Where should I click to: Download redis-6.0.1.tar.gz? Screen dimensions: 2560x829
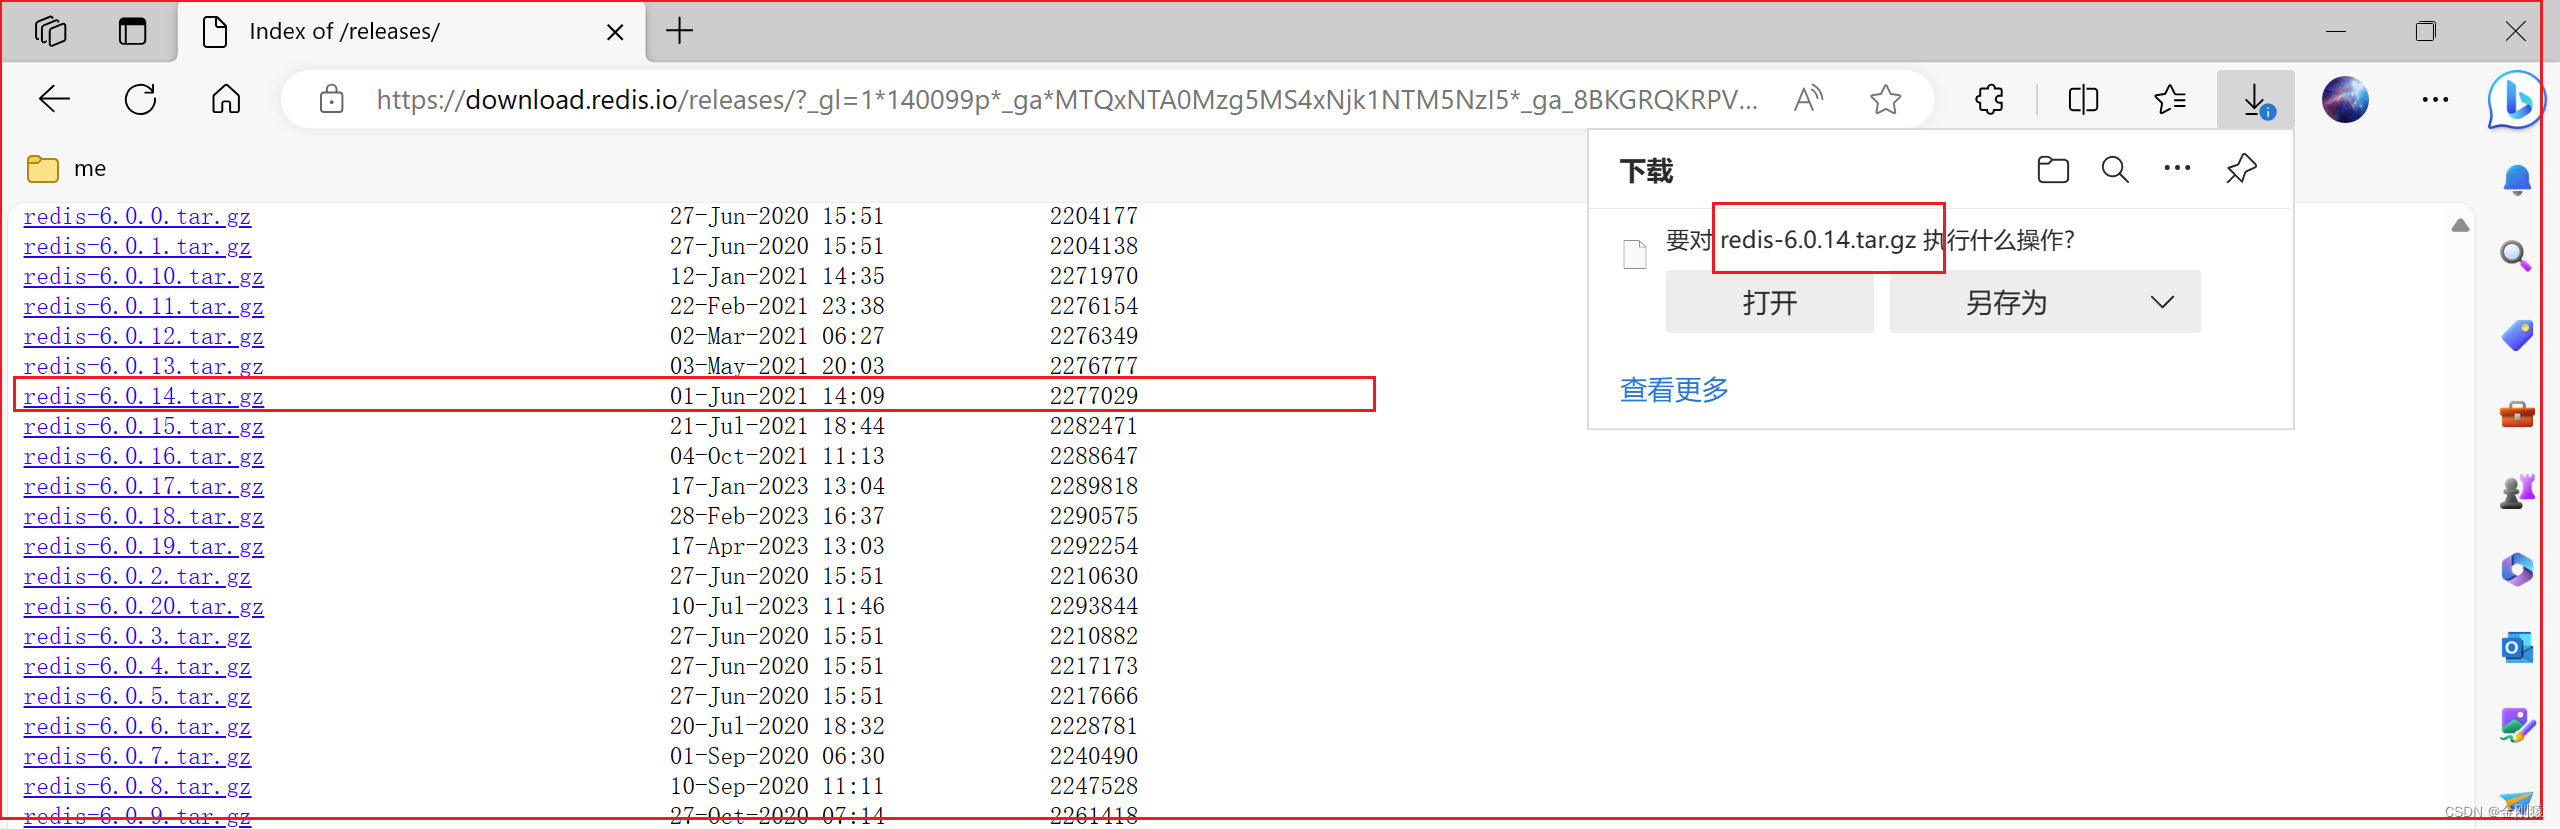[x=137, y=246]
